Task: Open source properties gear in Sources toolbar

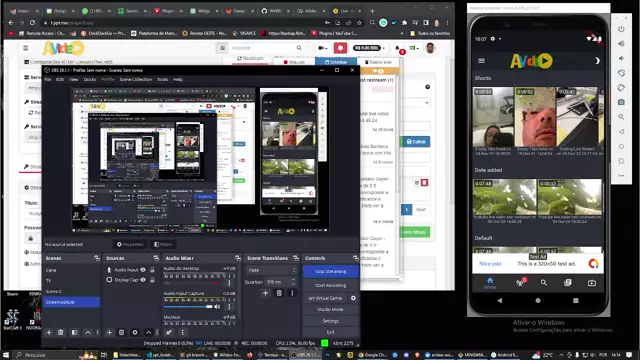Action: [x=135, y=332]
